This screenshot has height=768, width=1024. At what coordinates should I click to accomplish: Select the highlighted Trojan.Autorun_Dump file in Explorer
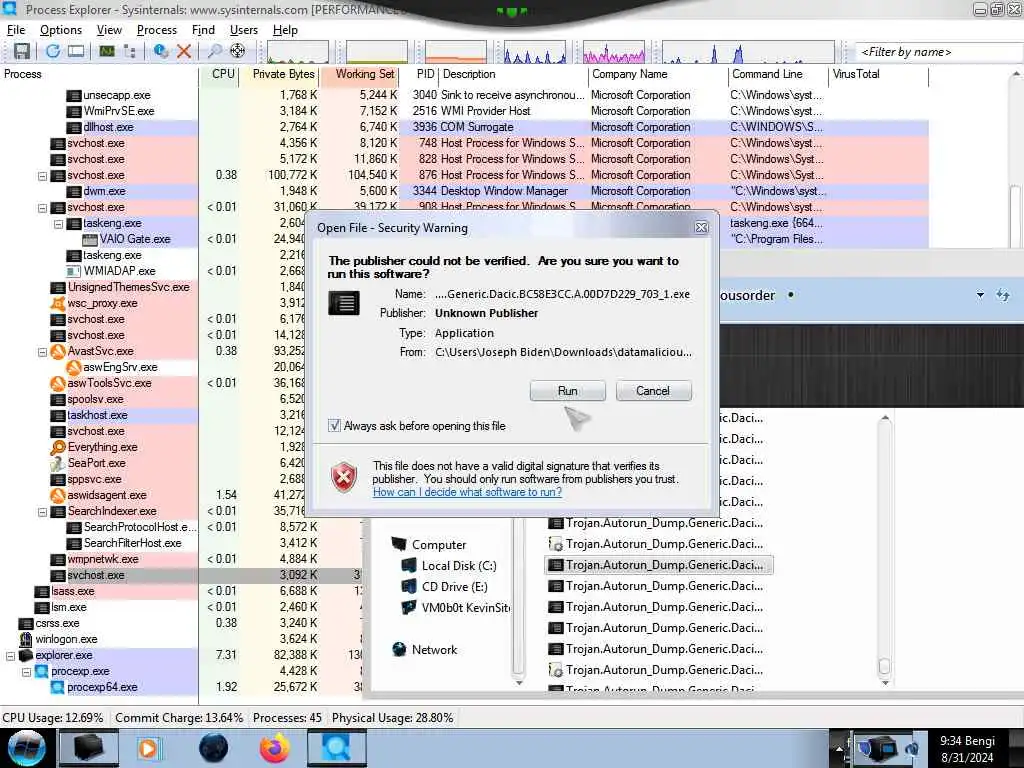coord(658,565)
